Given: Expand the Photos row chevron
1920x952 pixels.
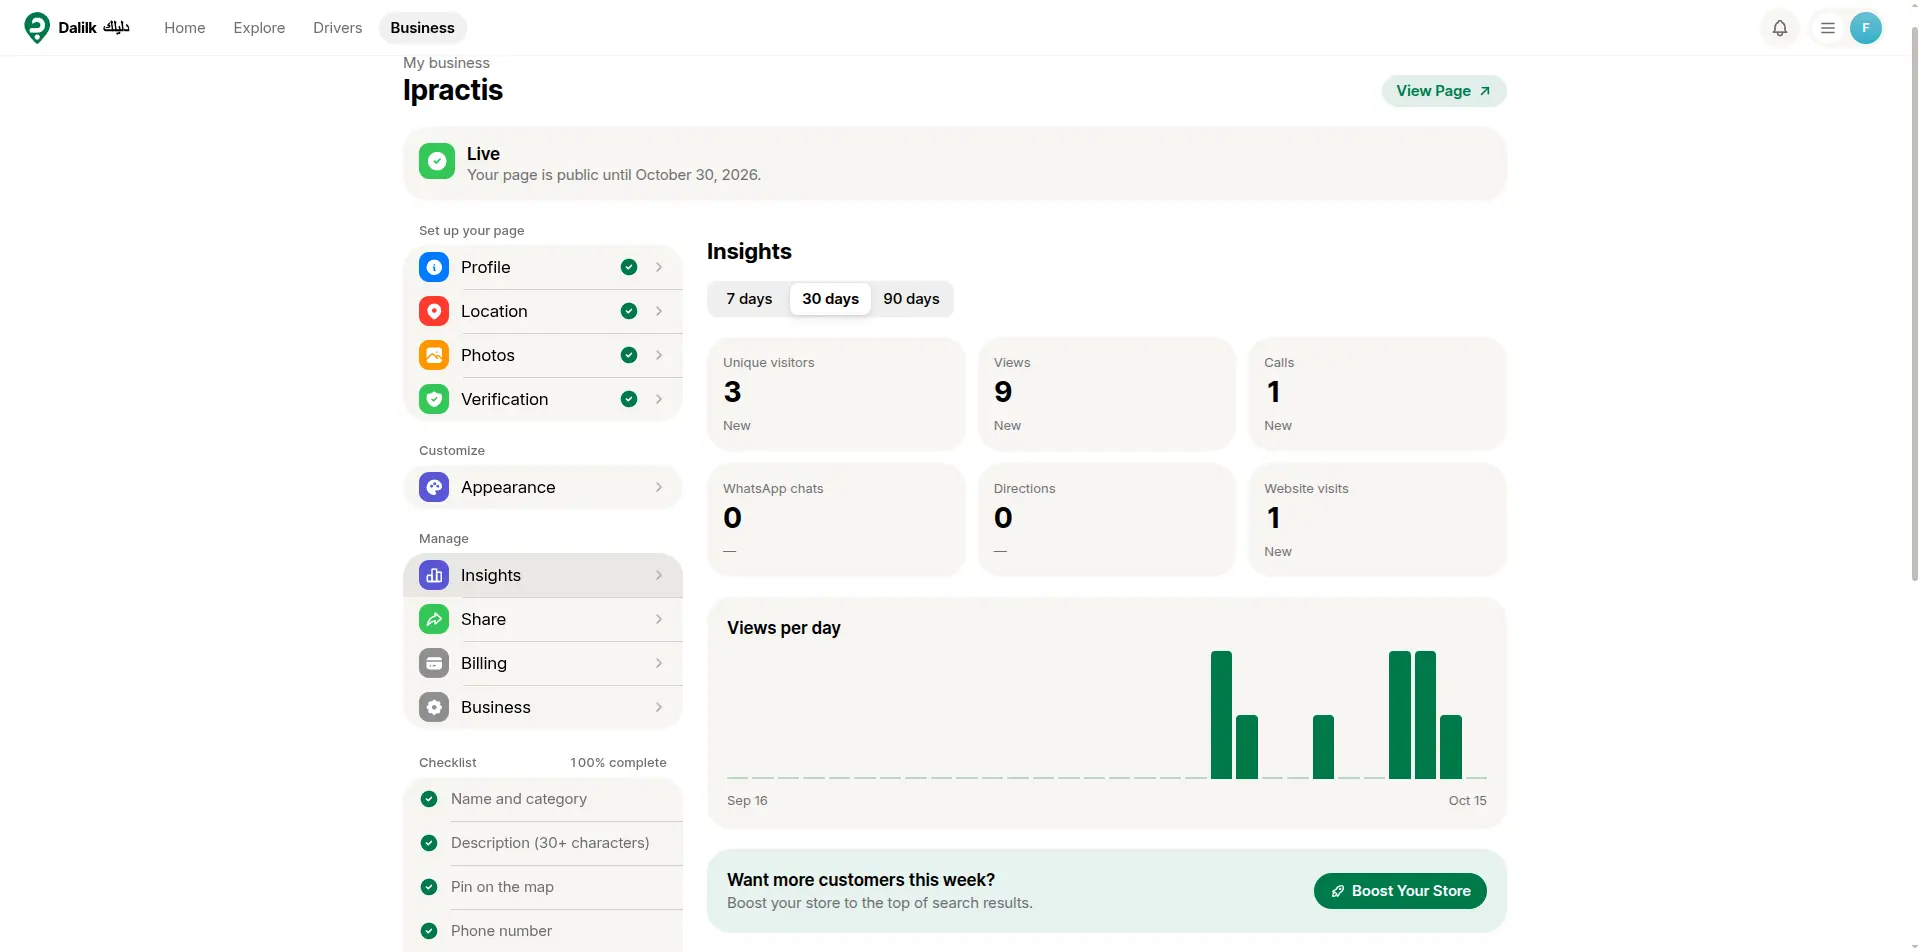Looking at the screenshot, I should [x=659, y=355].
